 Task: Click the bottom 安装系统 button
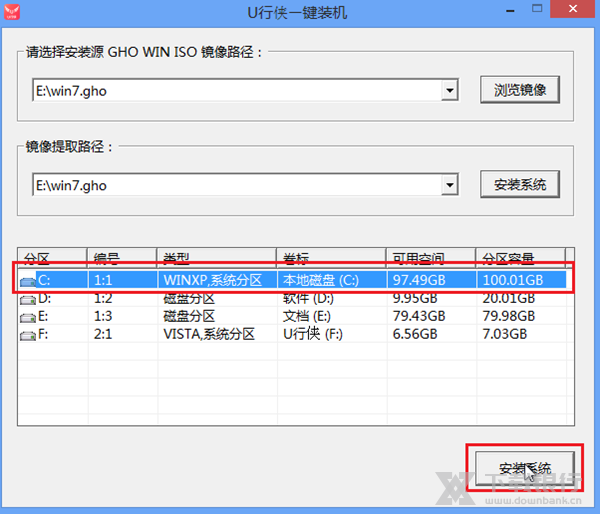tap(525, 468)
